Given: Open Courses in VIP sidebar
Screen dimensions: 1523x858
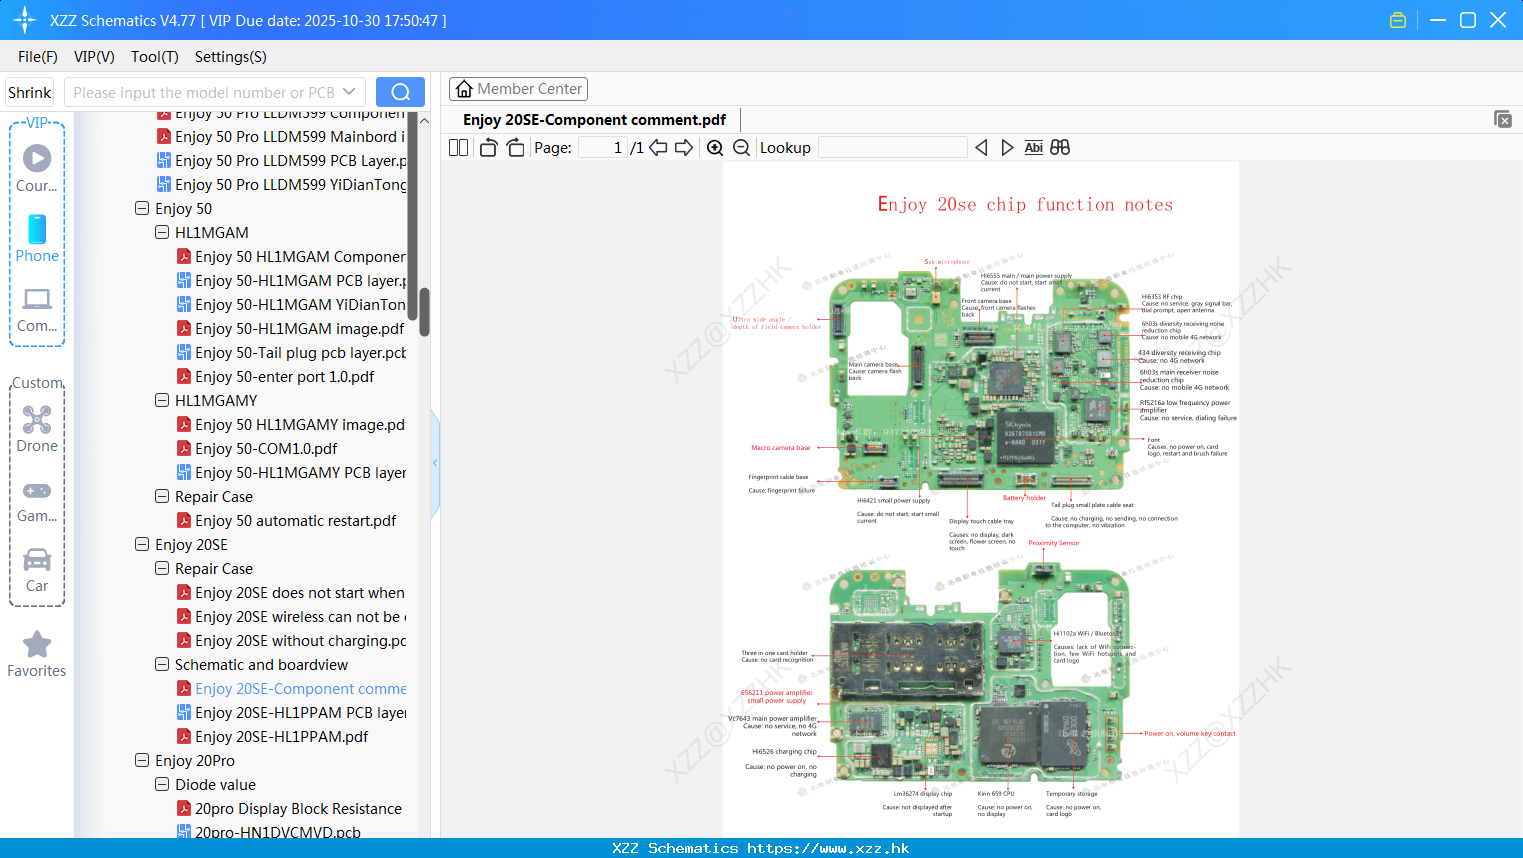Looking at the screenshot, I should pos(37,168).
